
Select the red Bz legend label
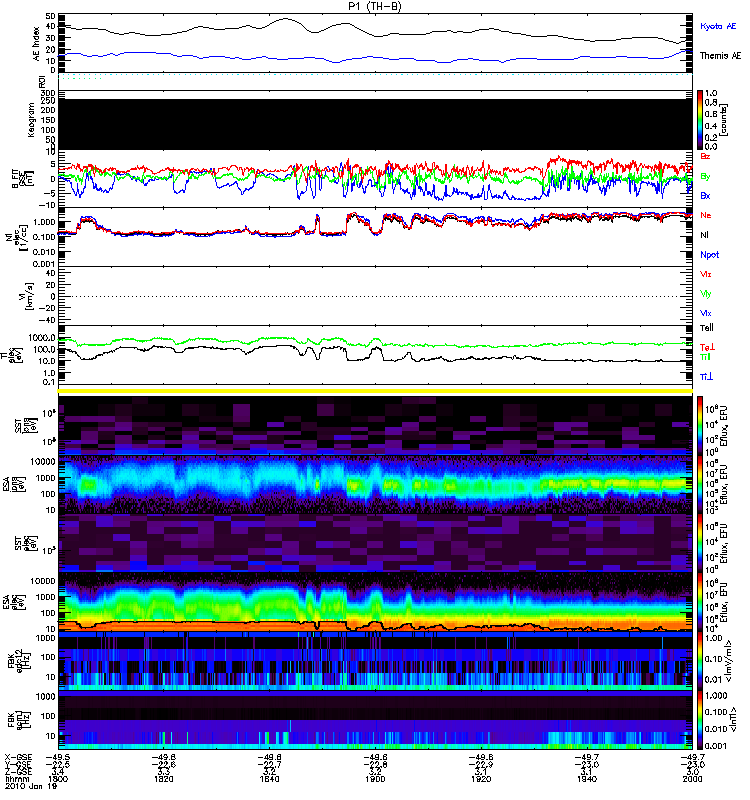pyautogui.click(x=705, y=156)
